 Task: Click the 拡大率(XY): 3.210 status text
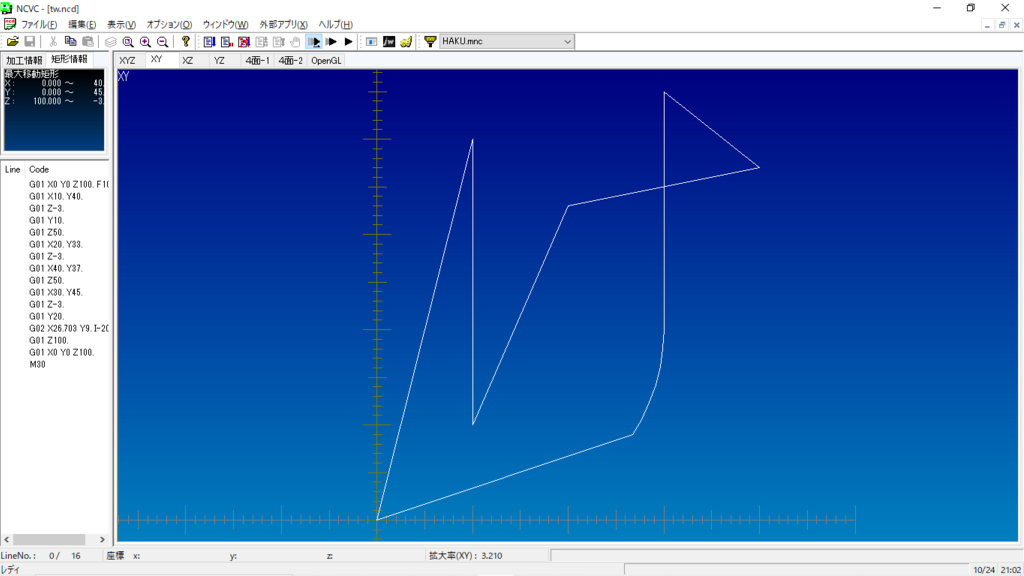(x=465, y=556)
